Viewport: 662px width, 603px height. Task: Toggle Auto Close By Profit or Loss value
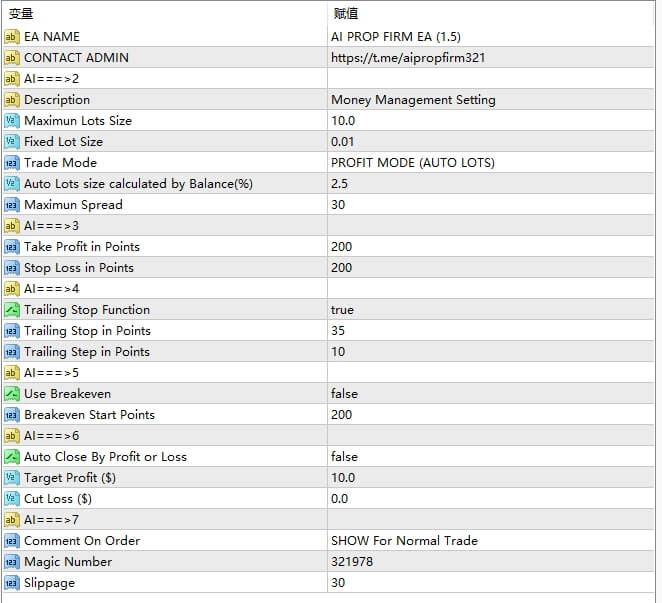344,457
